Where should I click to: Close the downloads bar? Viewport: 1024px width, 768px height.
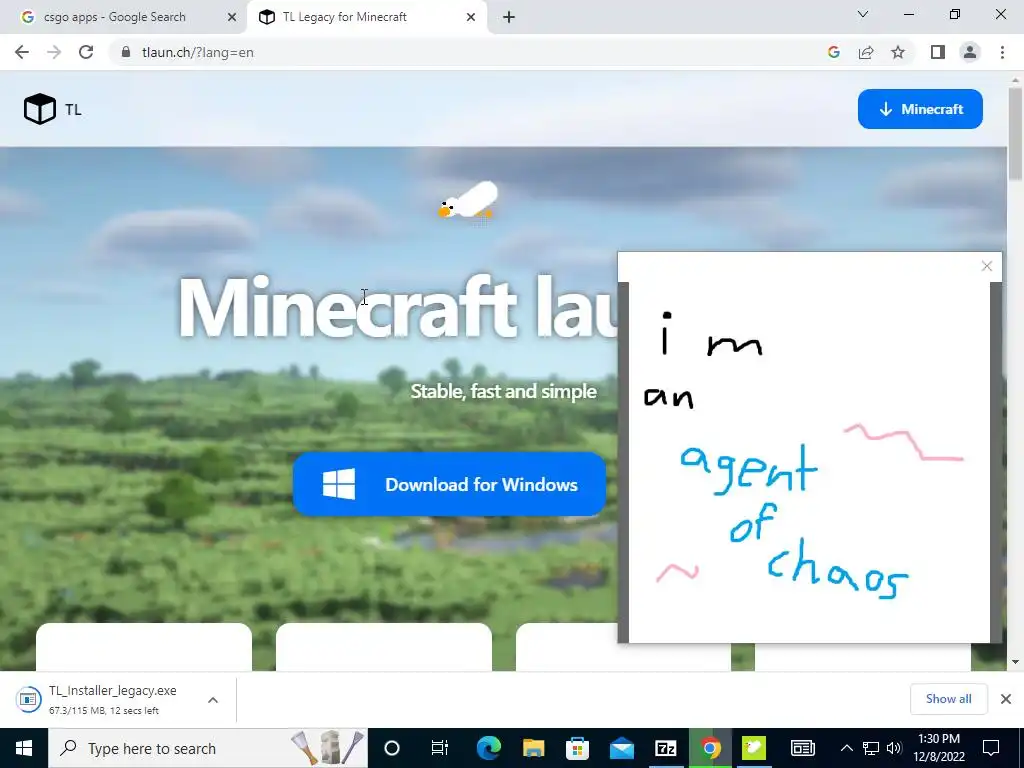click(1006, 699)
